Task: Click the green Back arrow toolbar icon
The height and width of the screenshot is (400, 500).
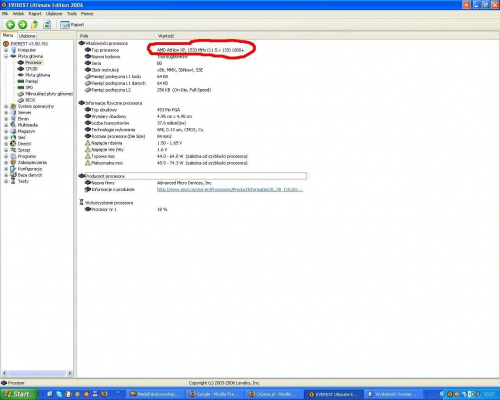Action: (x=10, y=24)
